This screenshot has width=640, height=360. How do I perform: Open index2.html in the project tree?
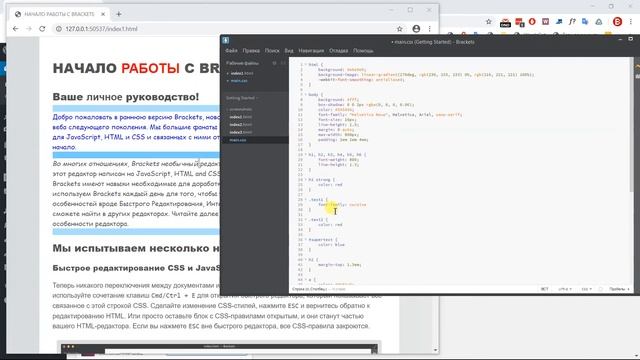[x=241, y=124]
